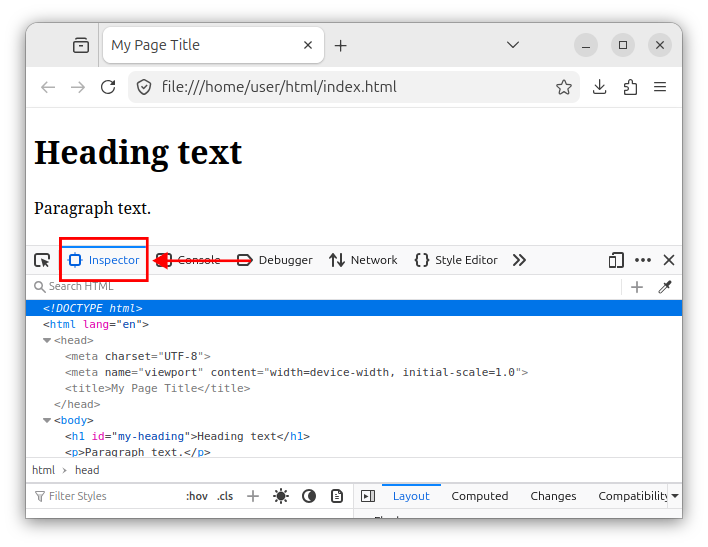Collapse the body node triangle
The height and width of the screenshot is (547, 708).
point(47,421)
